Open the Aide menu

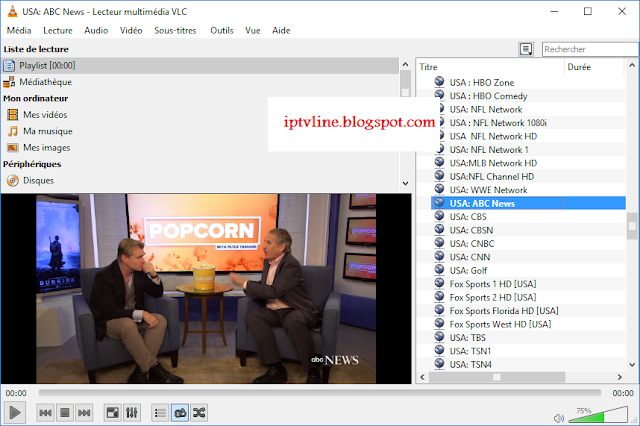click(281, 31)
